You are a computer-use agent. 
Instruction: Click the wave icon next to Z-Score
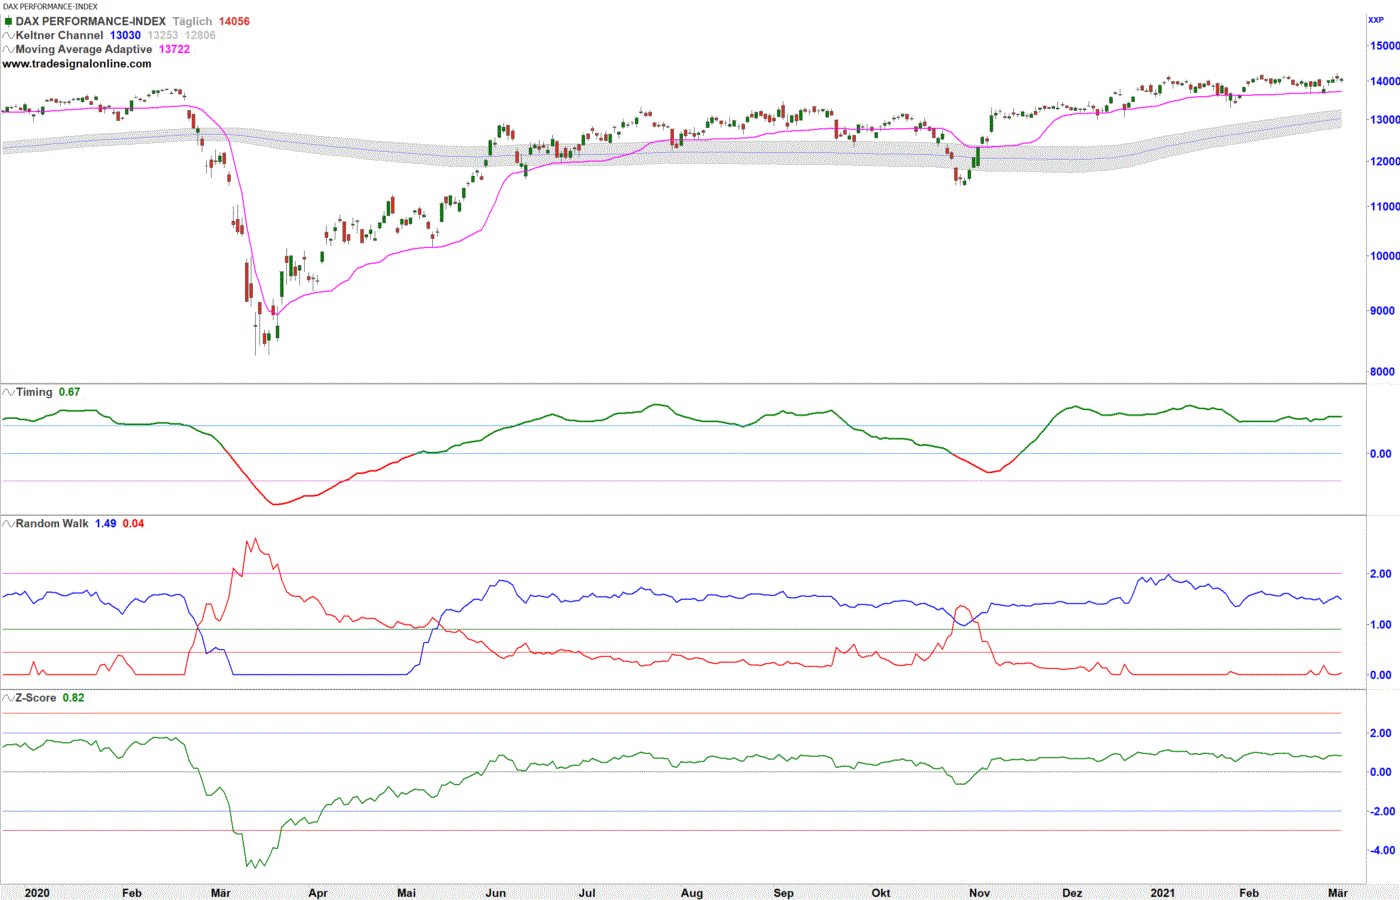point(8,698)
